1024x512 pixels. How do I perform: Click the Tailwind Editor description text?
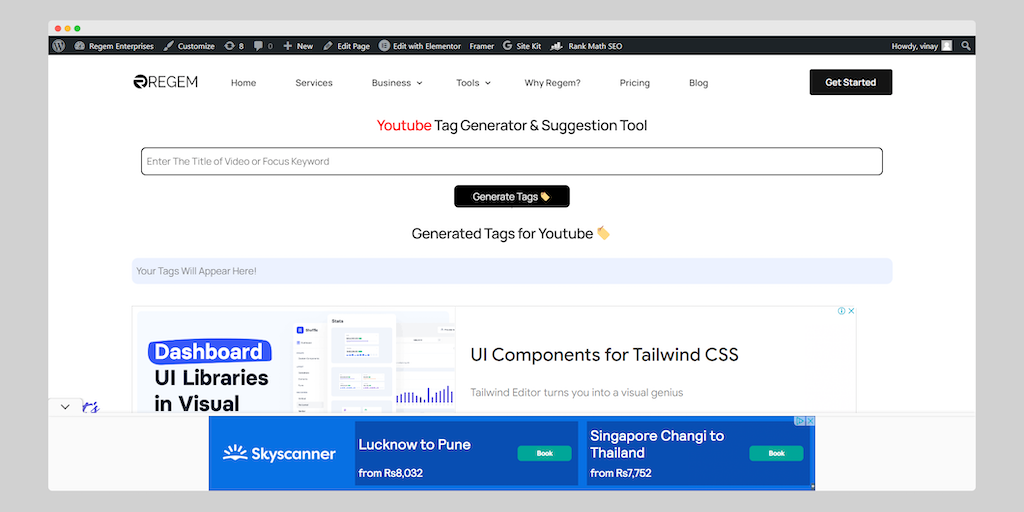pyautogui.click(x=577, y=392)
